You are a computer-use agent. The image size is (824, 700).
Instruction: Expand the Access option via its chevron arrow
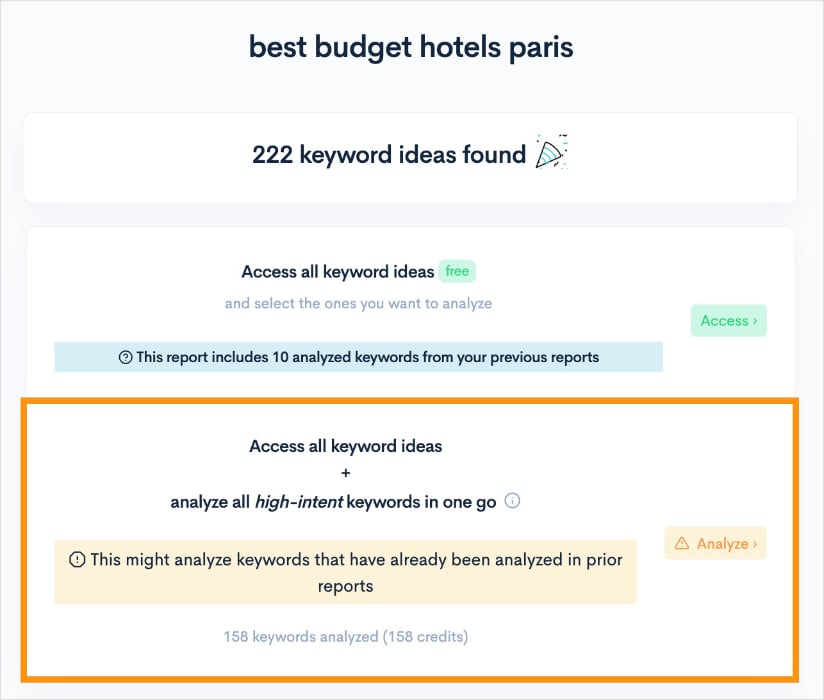click(x=756, y=320)
